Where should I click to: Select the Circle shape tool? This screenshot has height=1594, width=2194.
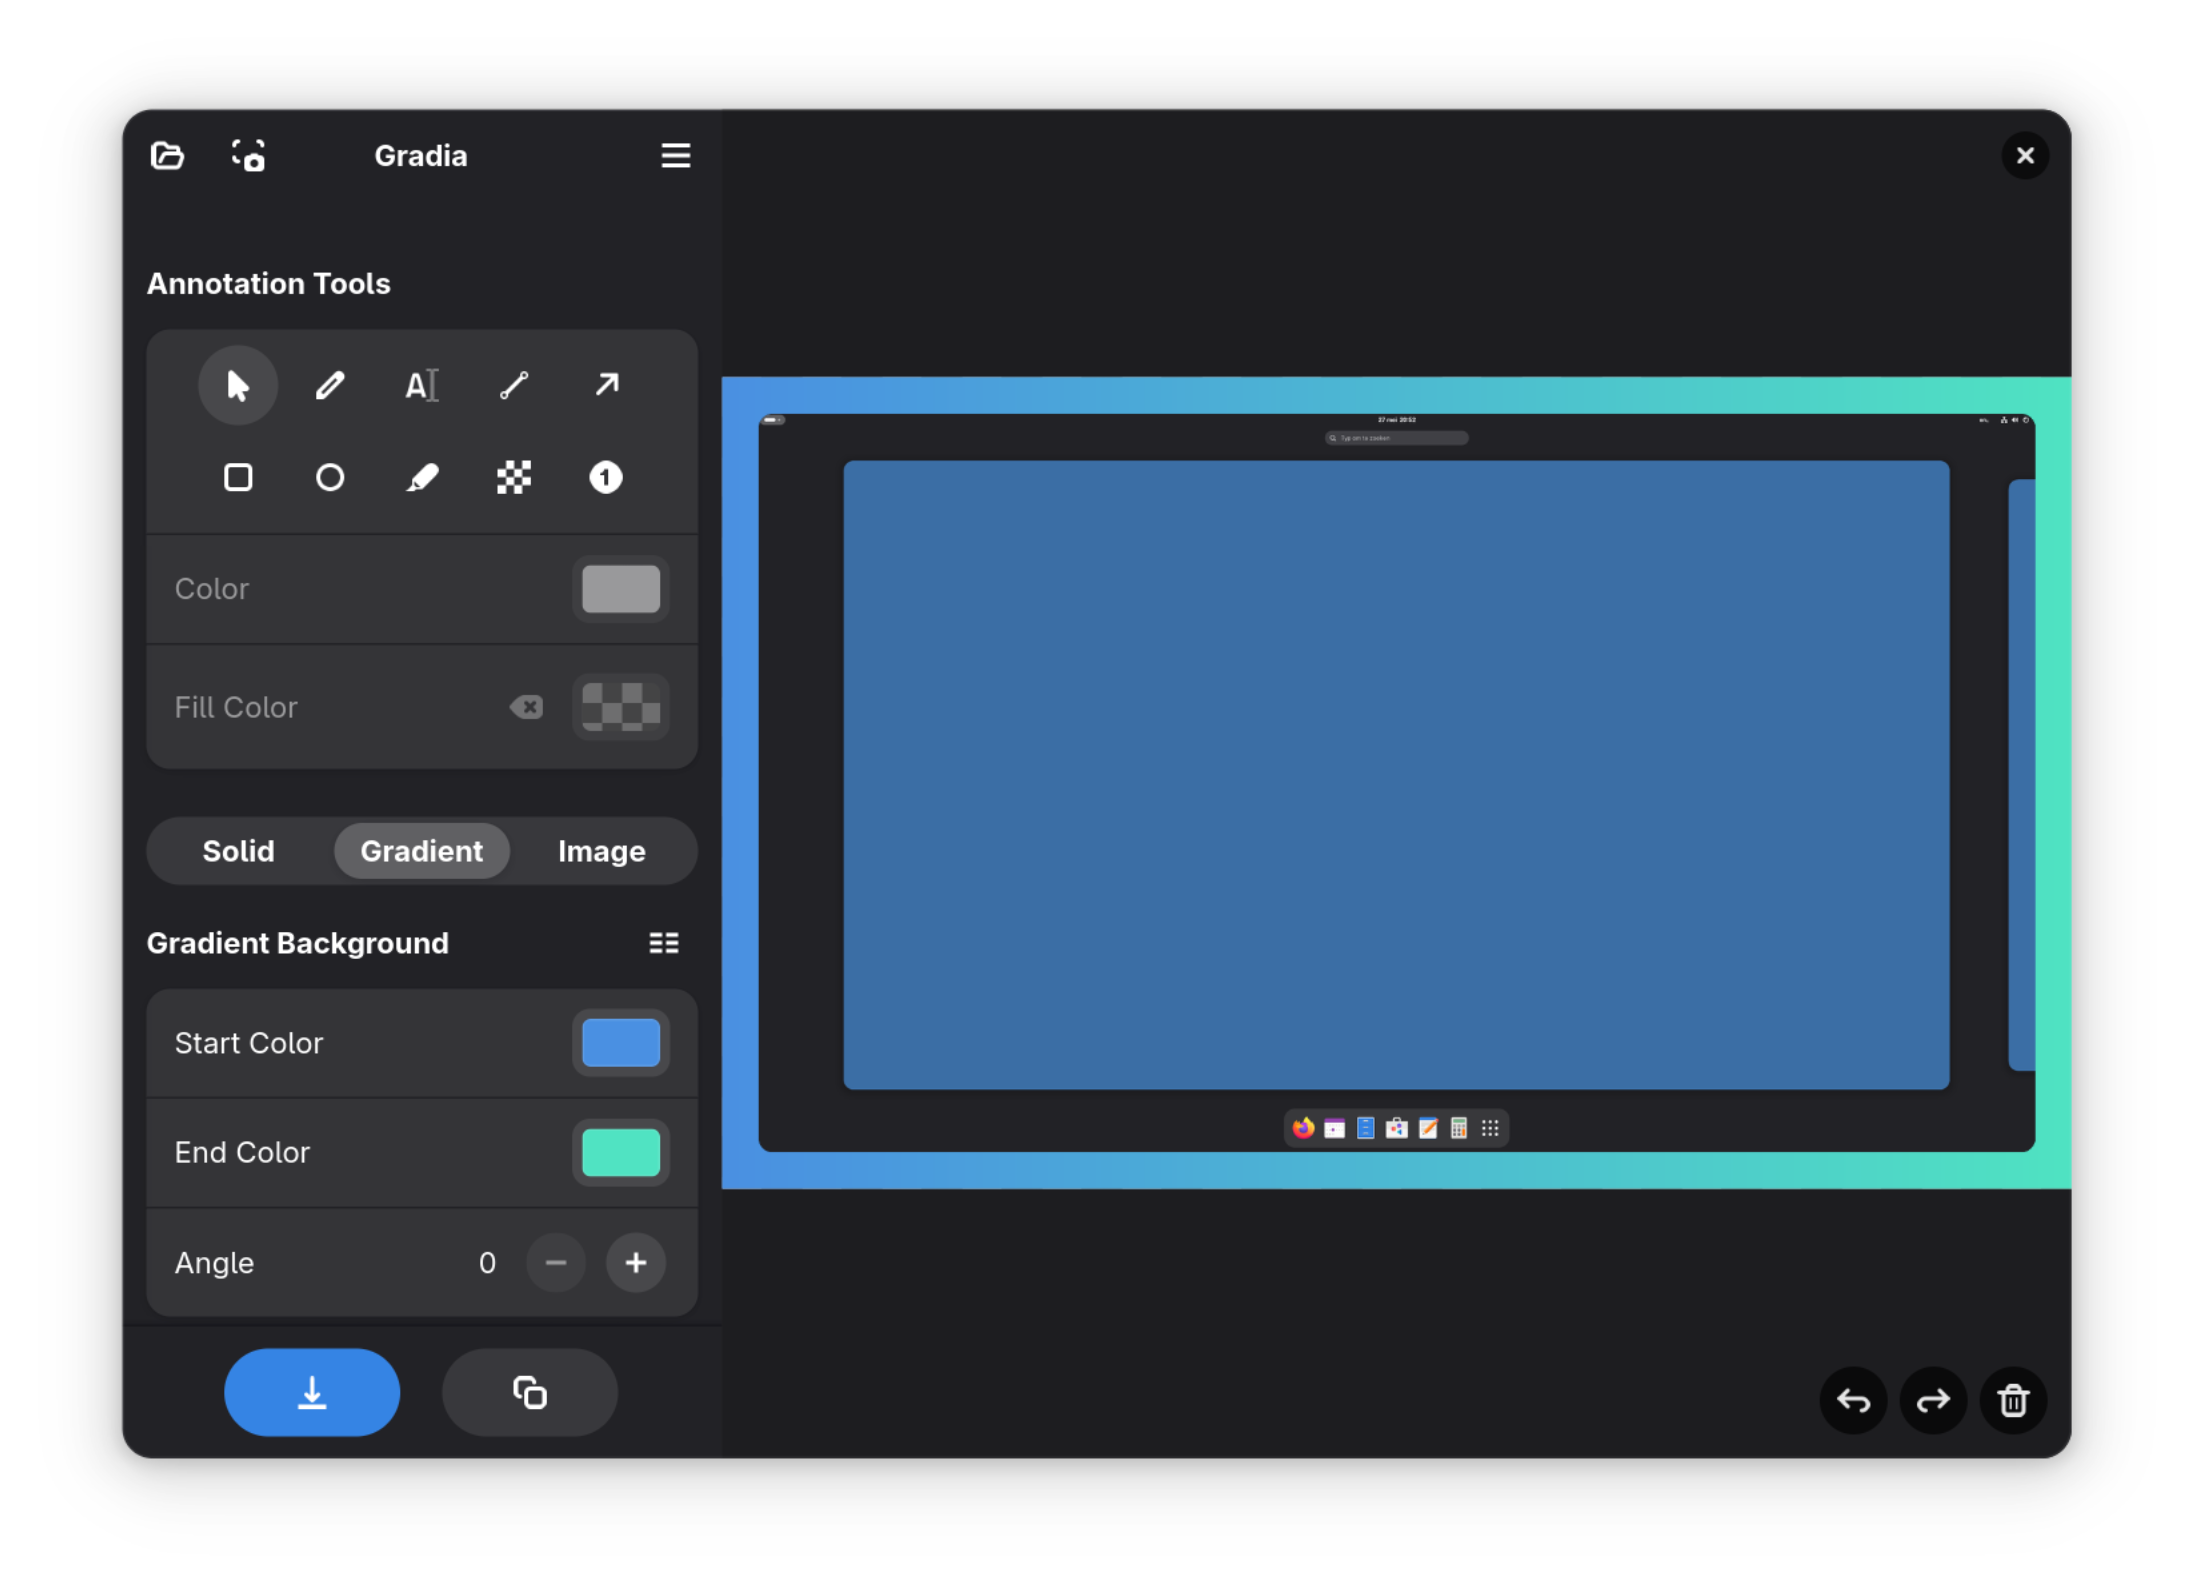pos(330,478)
